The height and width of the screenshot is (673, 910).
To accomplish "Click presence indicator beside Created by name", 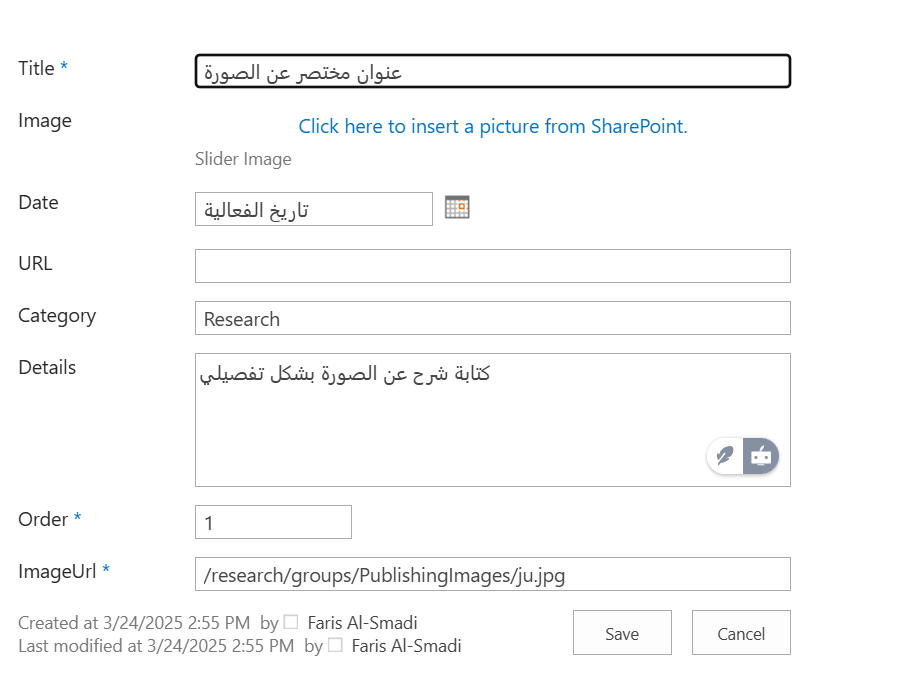I will [291, 622].
